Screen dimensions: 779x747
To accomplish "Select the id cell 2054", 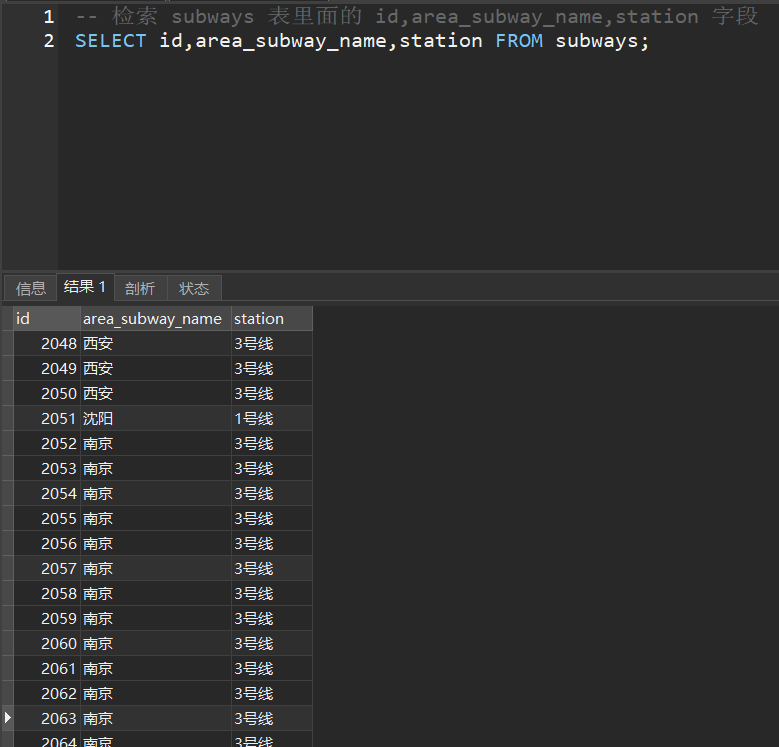I will [x=47, y=493].
